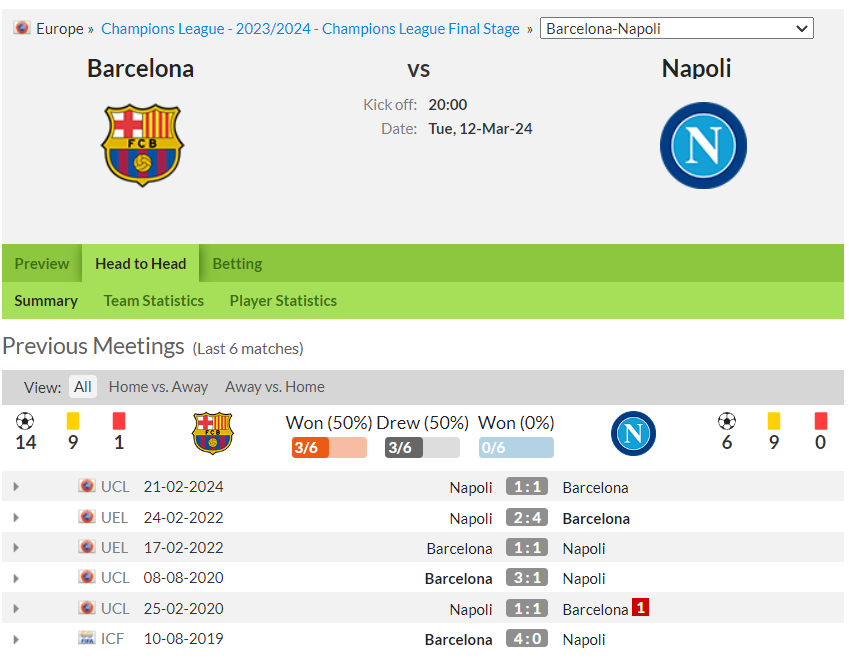Click the Barcelona red card icon
This screenshot has height=672, width=849.
click(x=119, y=421)
